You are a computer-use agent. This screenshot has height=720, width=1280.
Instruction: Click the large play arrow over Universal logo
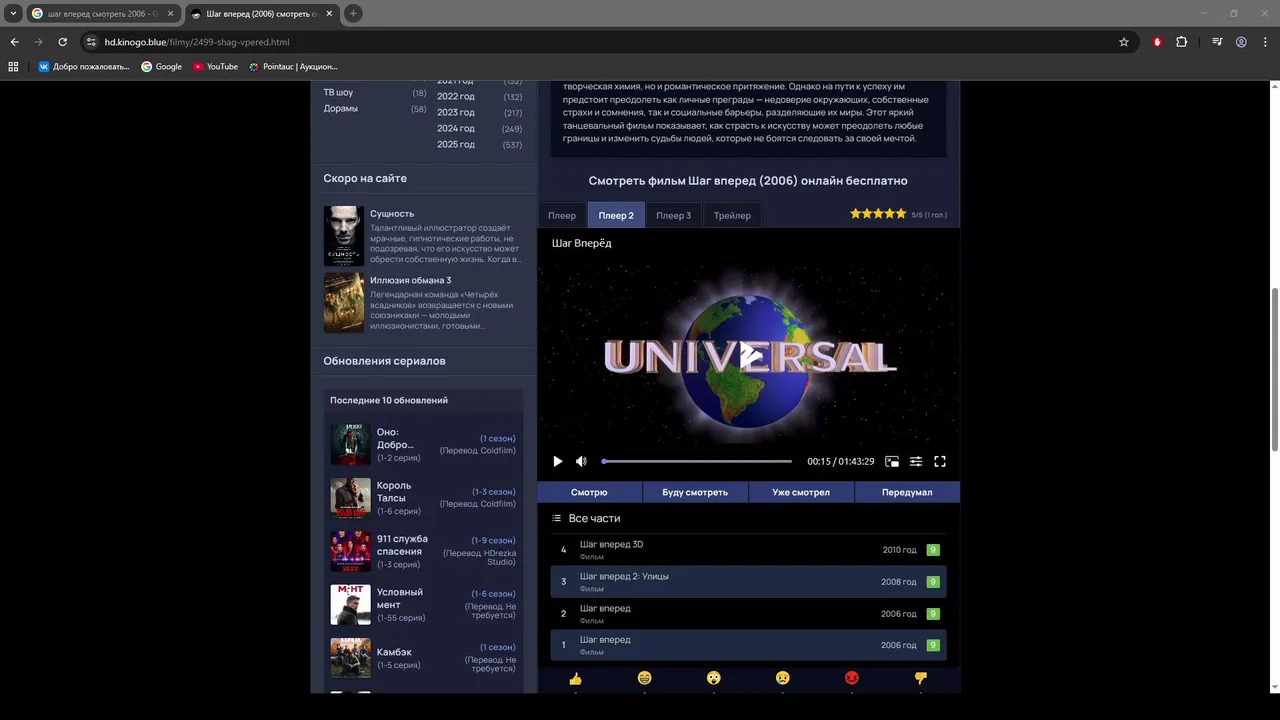point(750,355)
